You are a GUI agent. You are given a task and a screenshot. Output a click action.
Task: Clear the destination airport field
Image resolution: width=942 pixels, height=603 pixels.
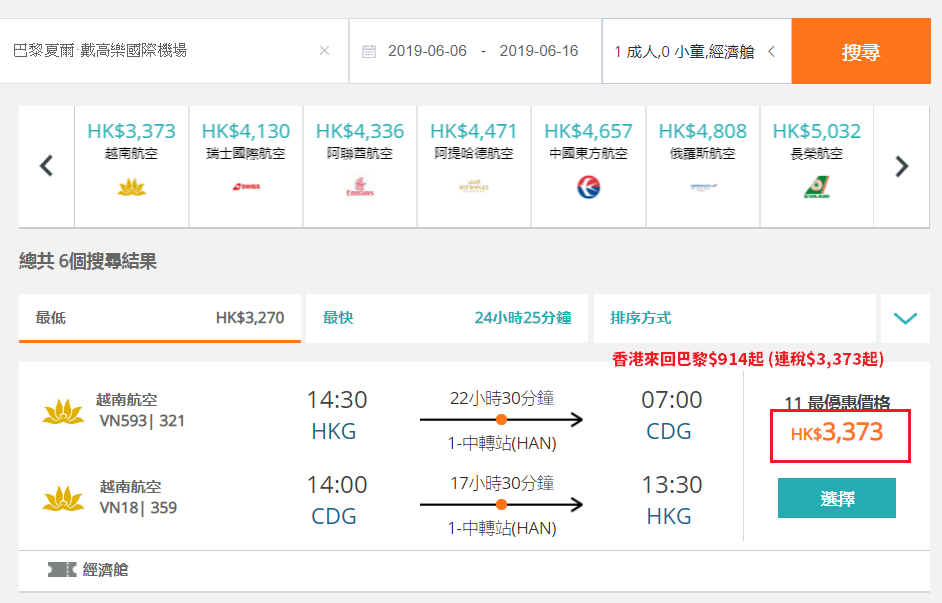pos(324,50)
